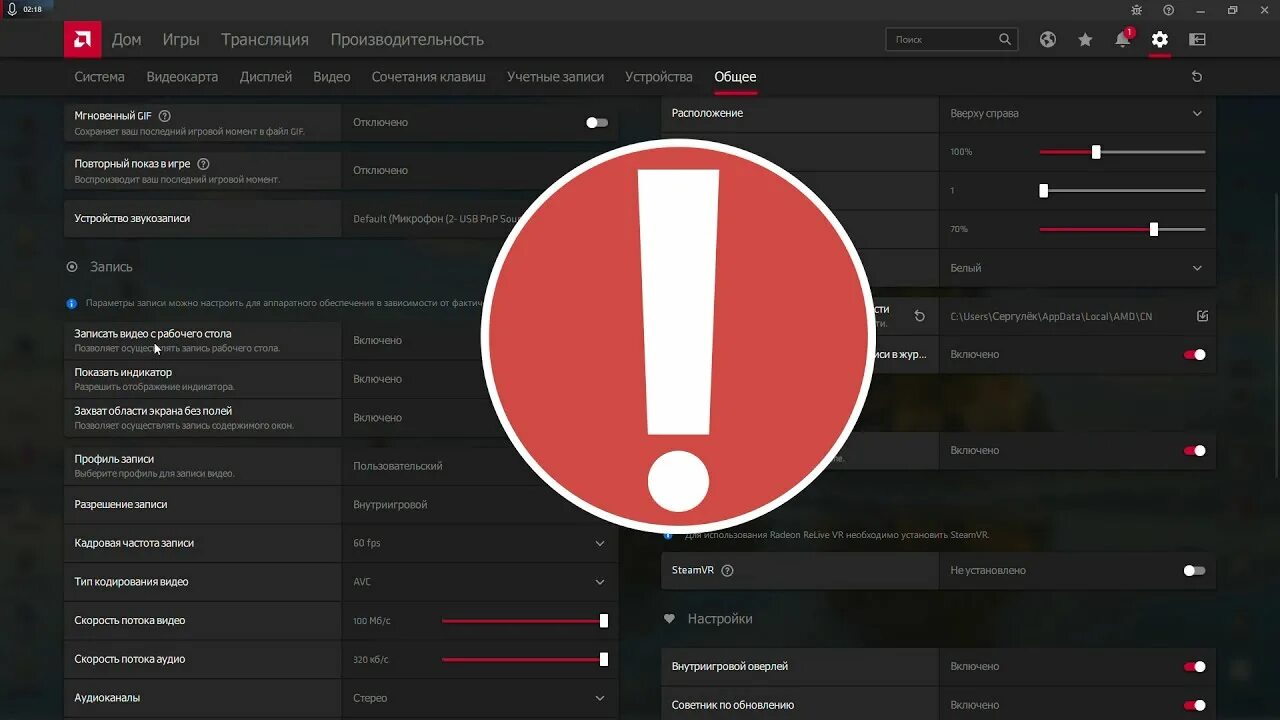Open the settings gear icon
The image size is (1280, 720).
pyautogui.click(x=1158, y=39)
